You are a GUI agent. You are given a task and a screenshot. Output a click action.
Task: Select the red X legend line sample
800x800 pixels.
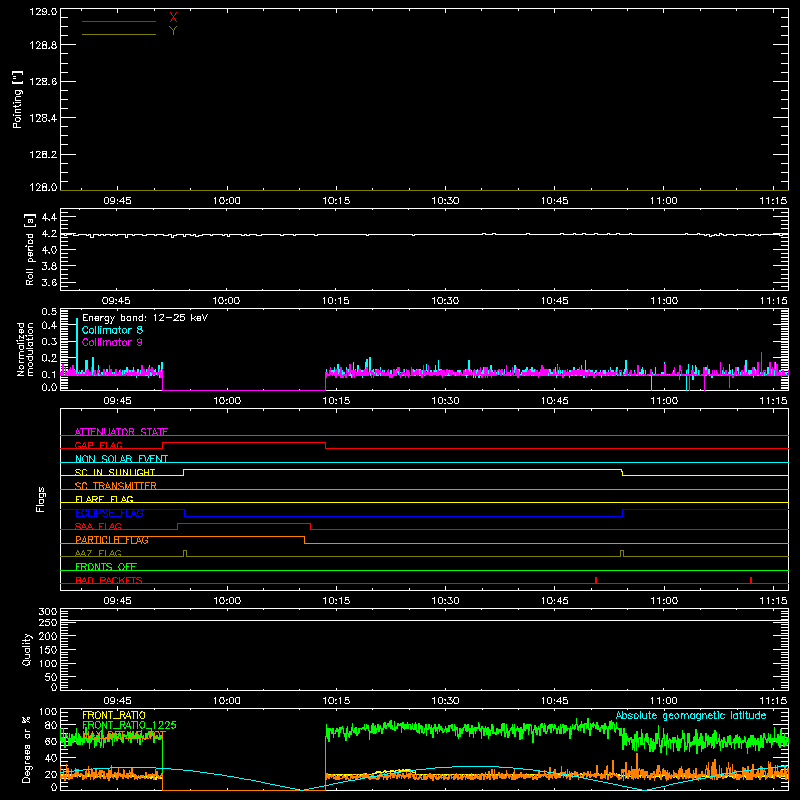pyautogui.click(x=119, y=21)
